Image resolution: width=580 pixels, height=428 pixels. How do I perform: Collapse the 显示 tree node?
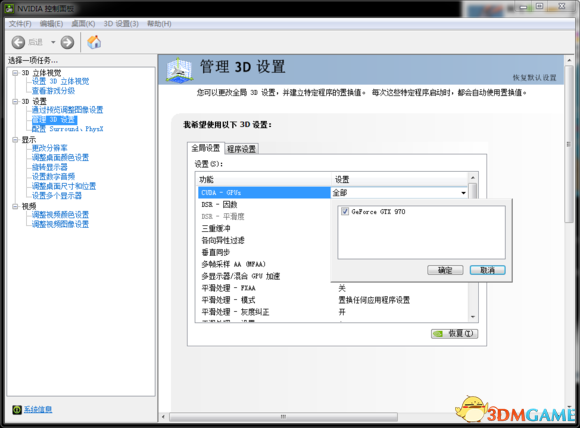pos(15,140)
